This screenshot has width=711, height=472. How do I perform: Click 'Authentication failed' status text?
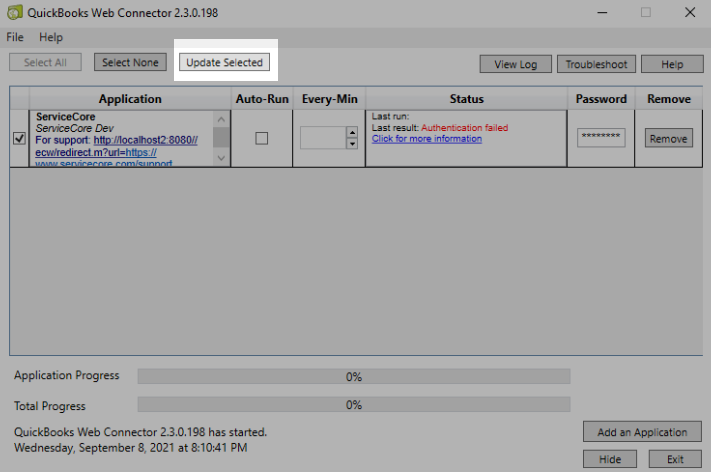point(465,128)
